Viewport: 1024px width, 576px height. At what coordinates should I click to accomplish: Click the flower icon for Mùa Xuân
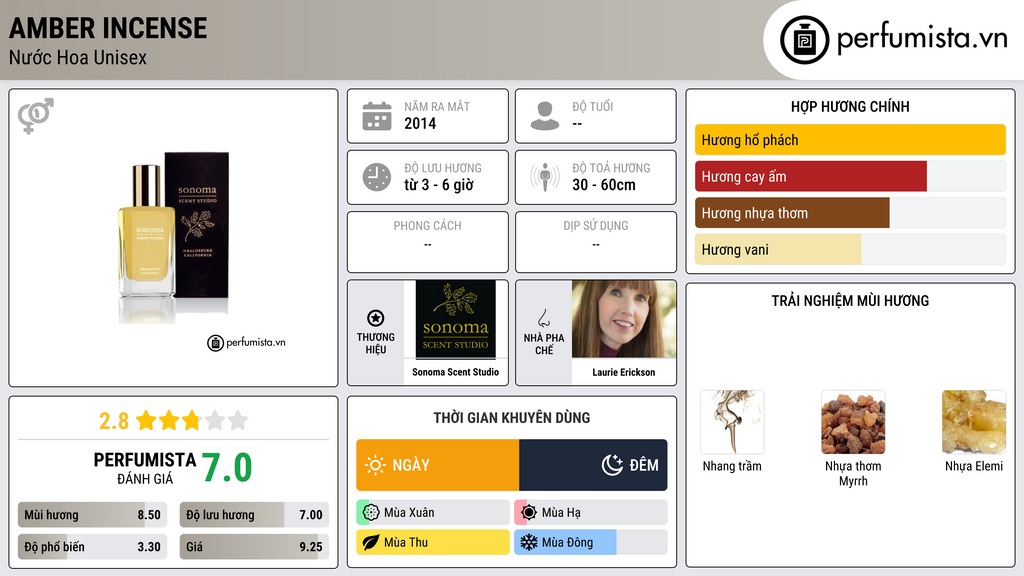click(x=371, y=513)
